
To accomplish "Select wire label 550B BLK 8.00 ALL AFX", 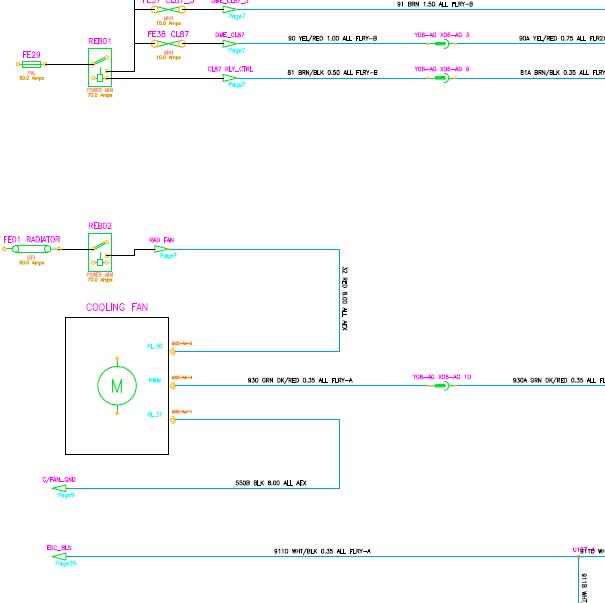I will pos(271,483).
